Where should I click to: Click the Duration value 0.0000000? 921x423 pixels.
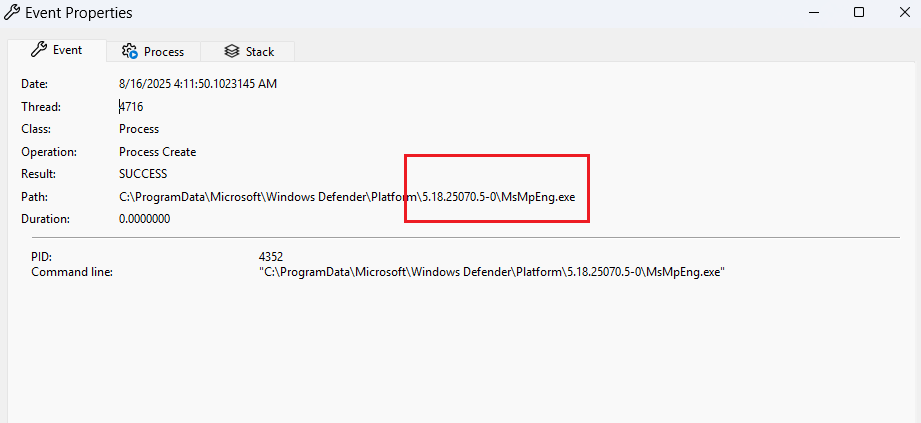pyautogui.click(x=144, y=219)
